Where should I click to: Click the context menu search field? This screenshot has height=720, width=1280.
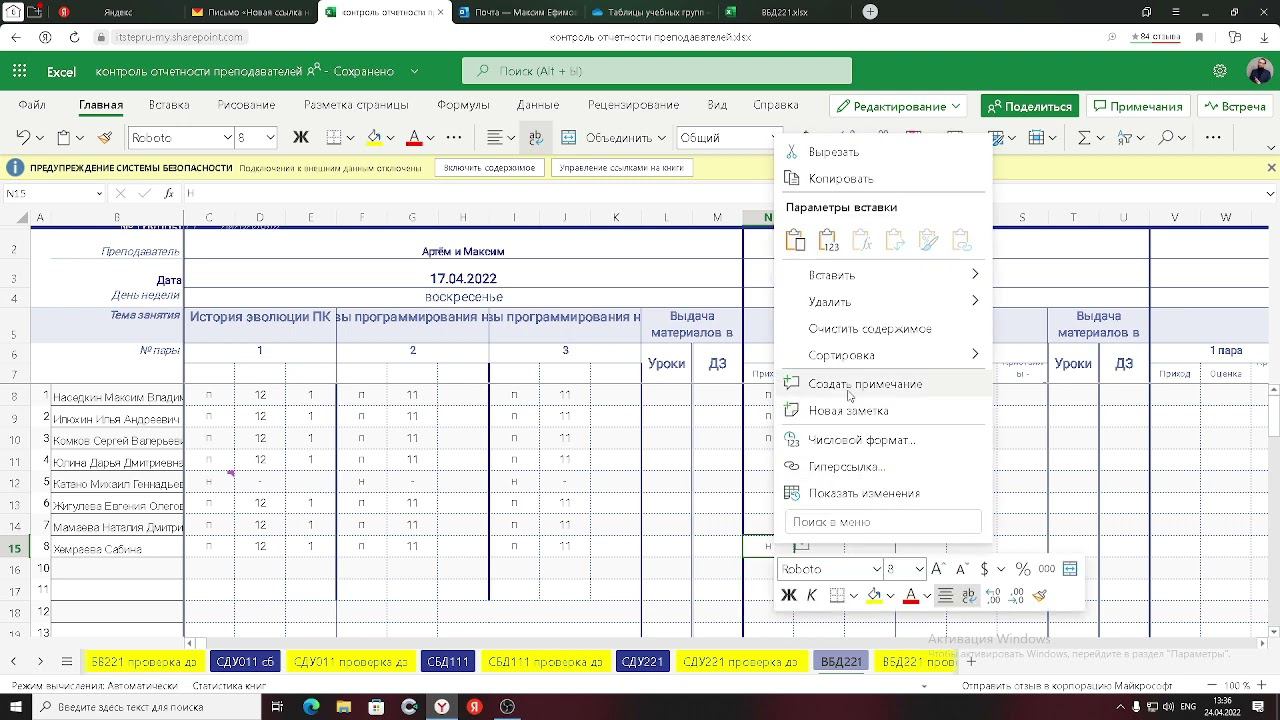(x=883, y=522)
